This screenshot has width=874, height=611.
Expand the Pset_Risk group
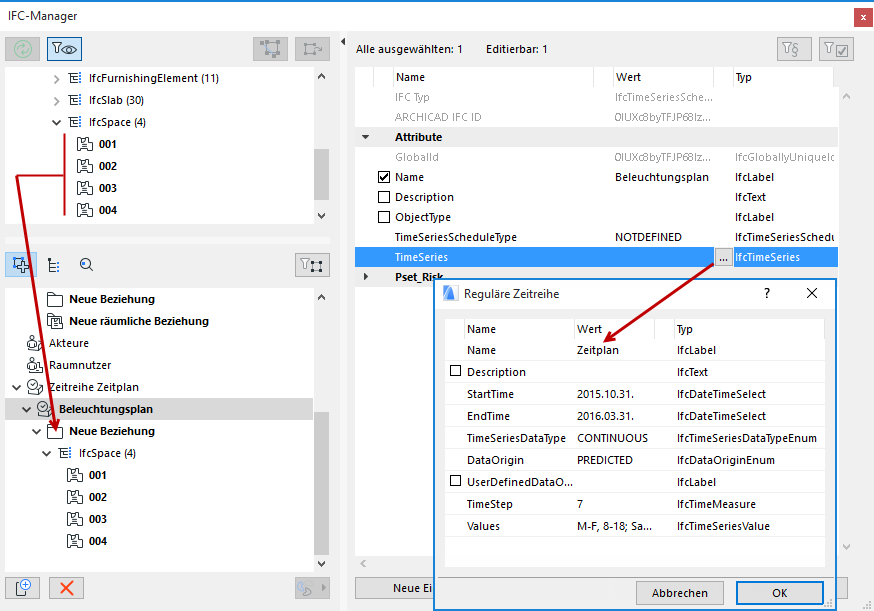click(x=366, y=277)
